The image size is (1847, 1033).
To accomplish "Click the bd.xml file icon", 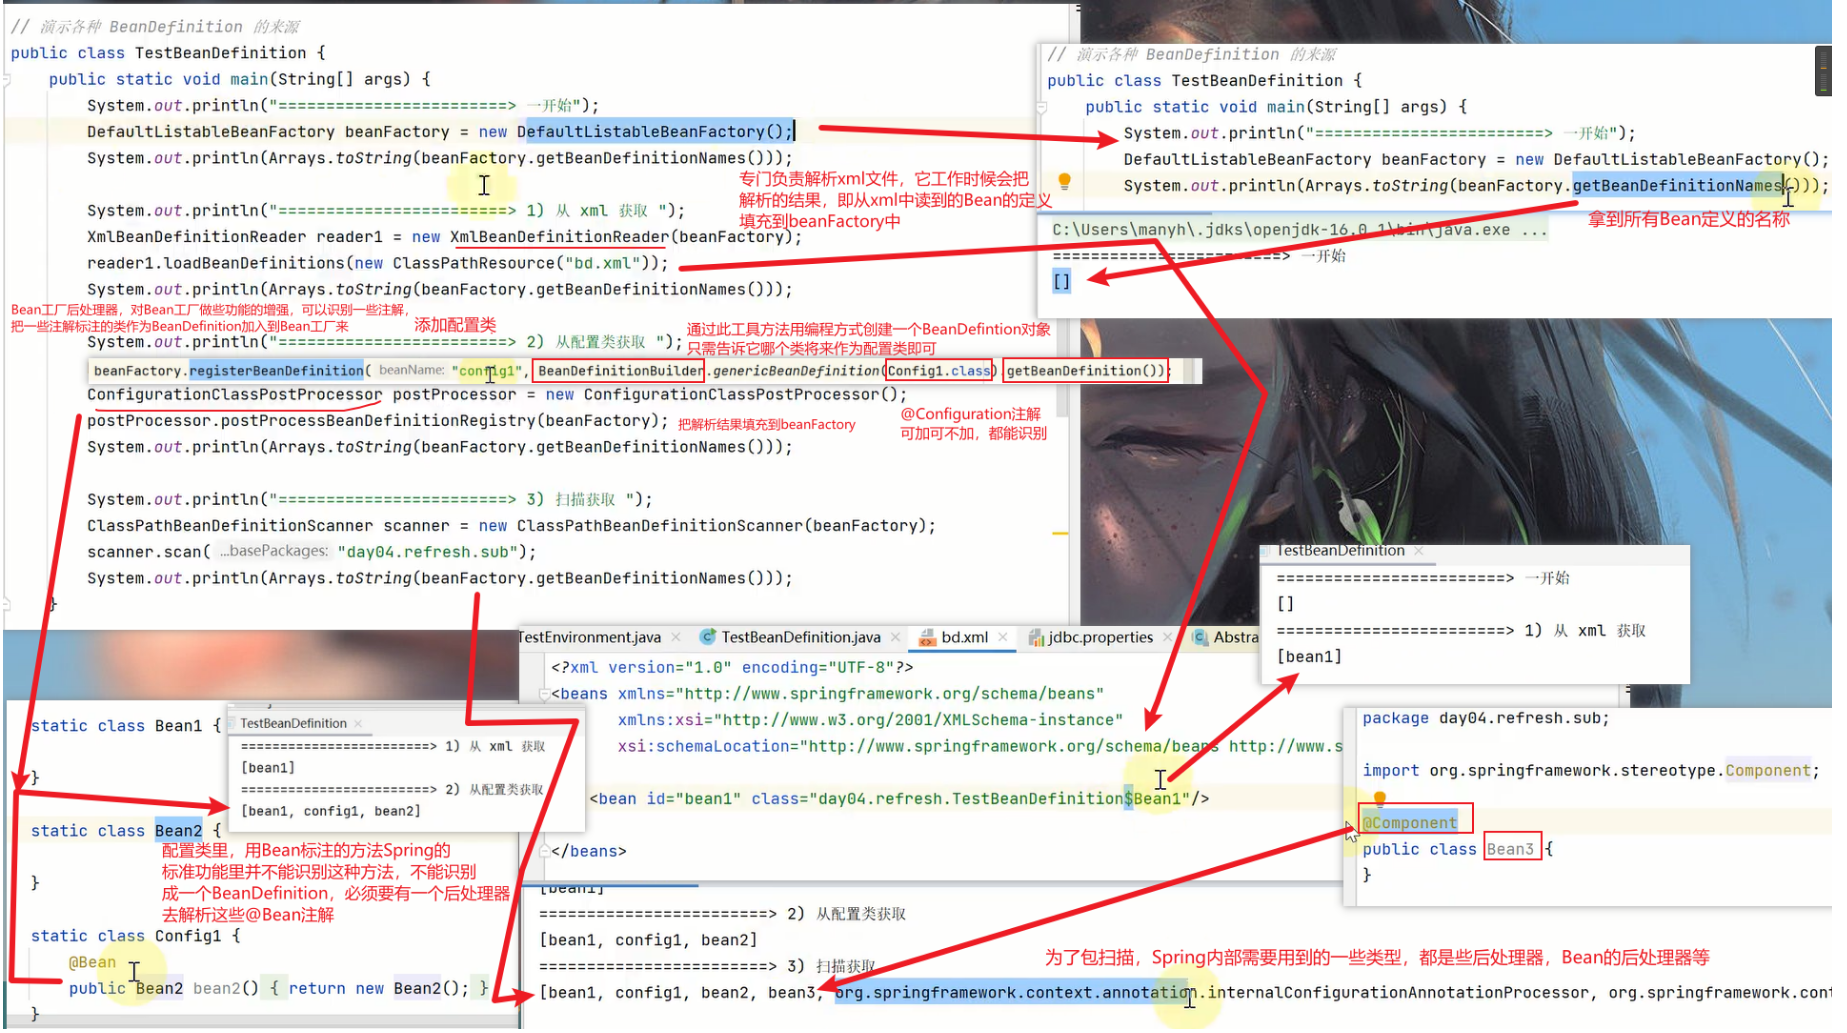I will (927, 638).
